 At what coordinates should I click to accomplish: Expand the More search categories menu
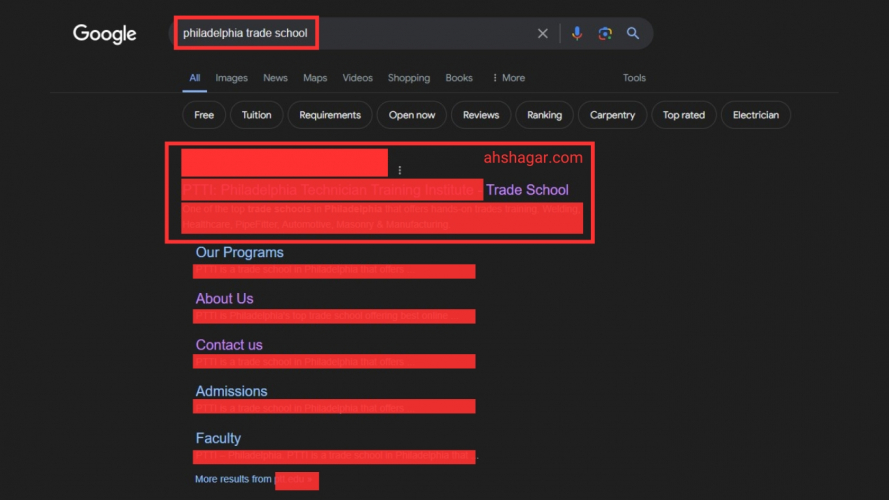509,78
